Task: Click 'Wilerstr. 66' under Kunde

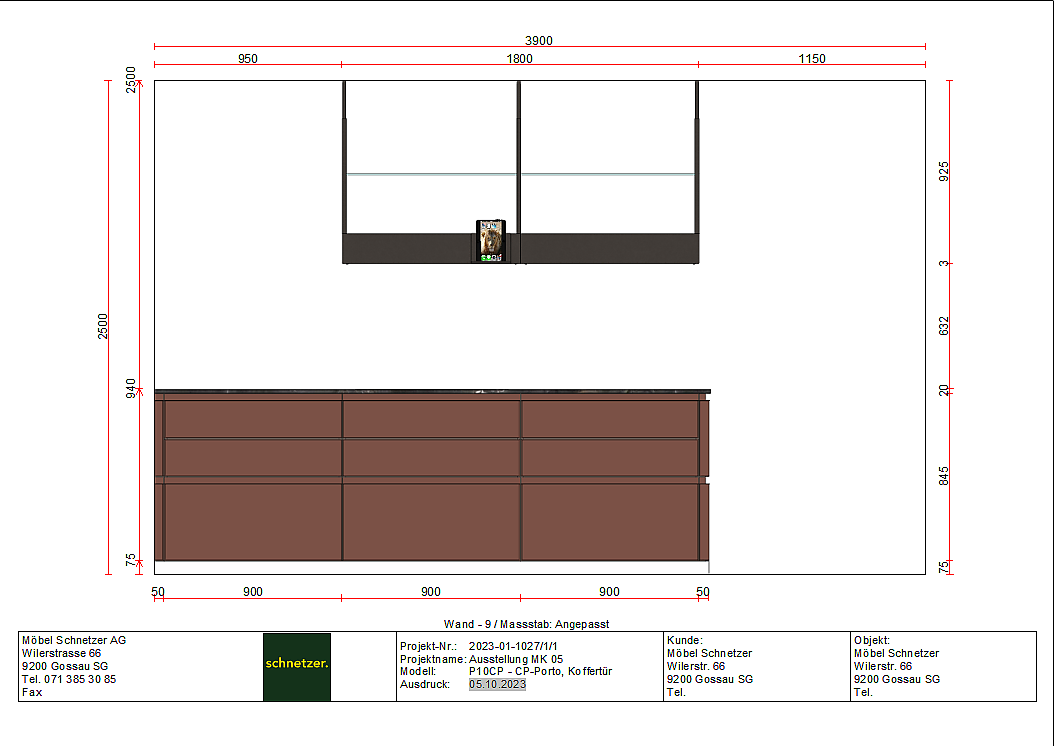Action: coord(696,666)
